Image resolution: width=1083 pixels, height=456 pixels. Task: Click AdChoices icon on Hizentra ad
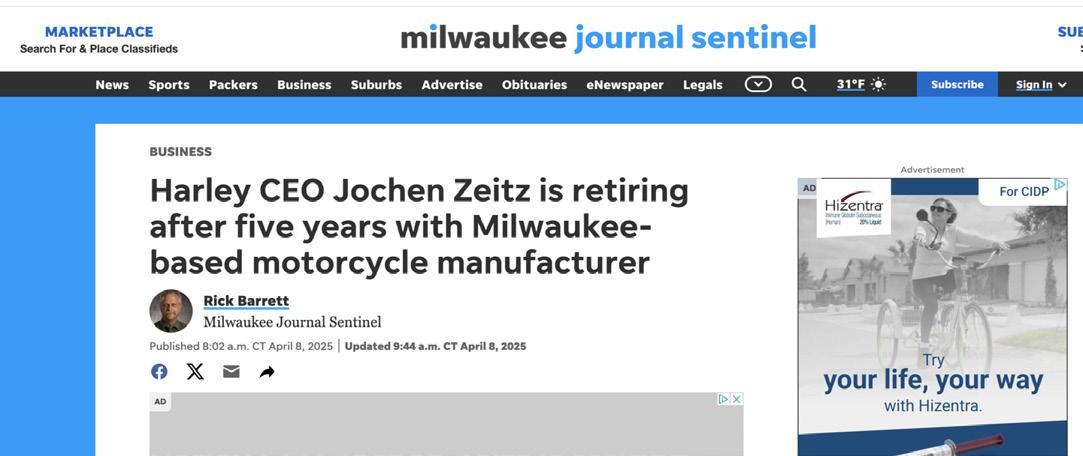tap(1060, 185)
